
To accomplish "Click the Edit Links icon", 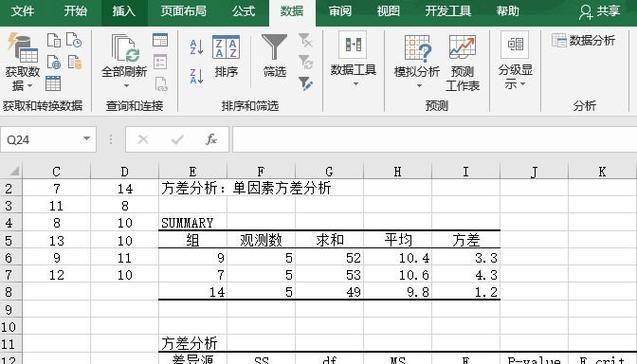I will pyautogui.click(x=161, y=84).
